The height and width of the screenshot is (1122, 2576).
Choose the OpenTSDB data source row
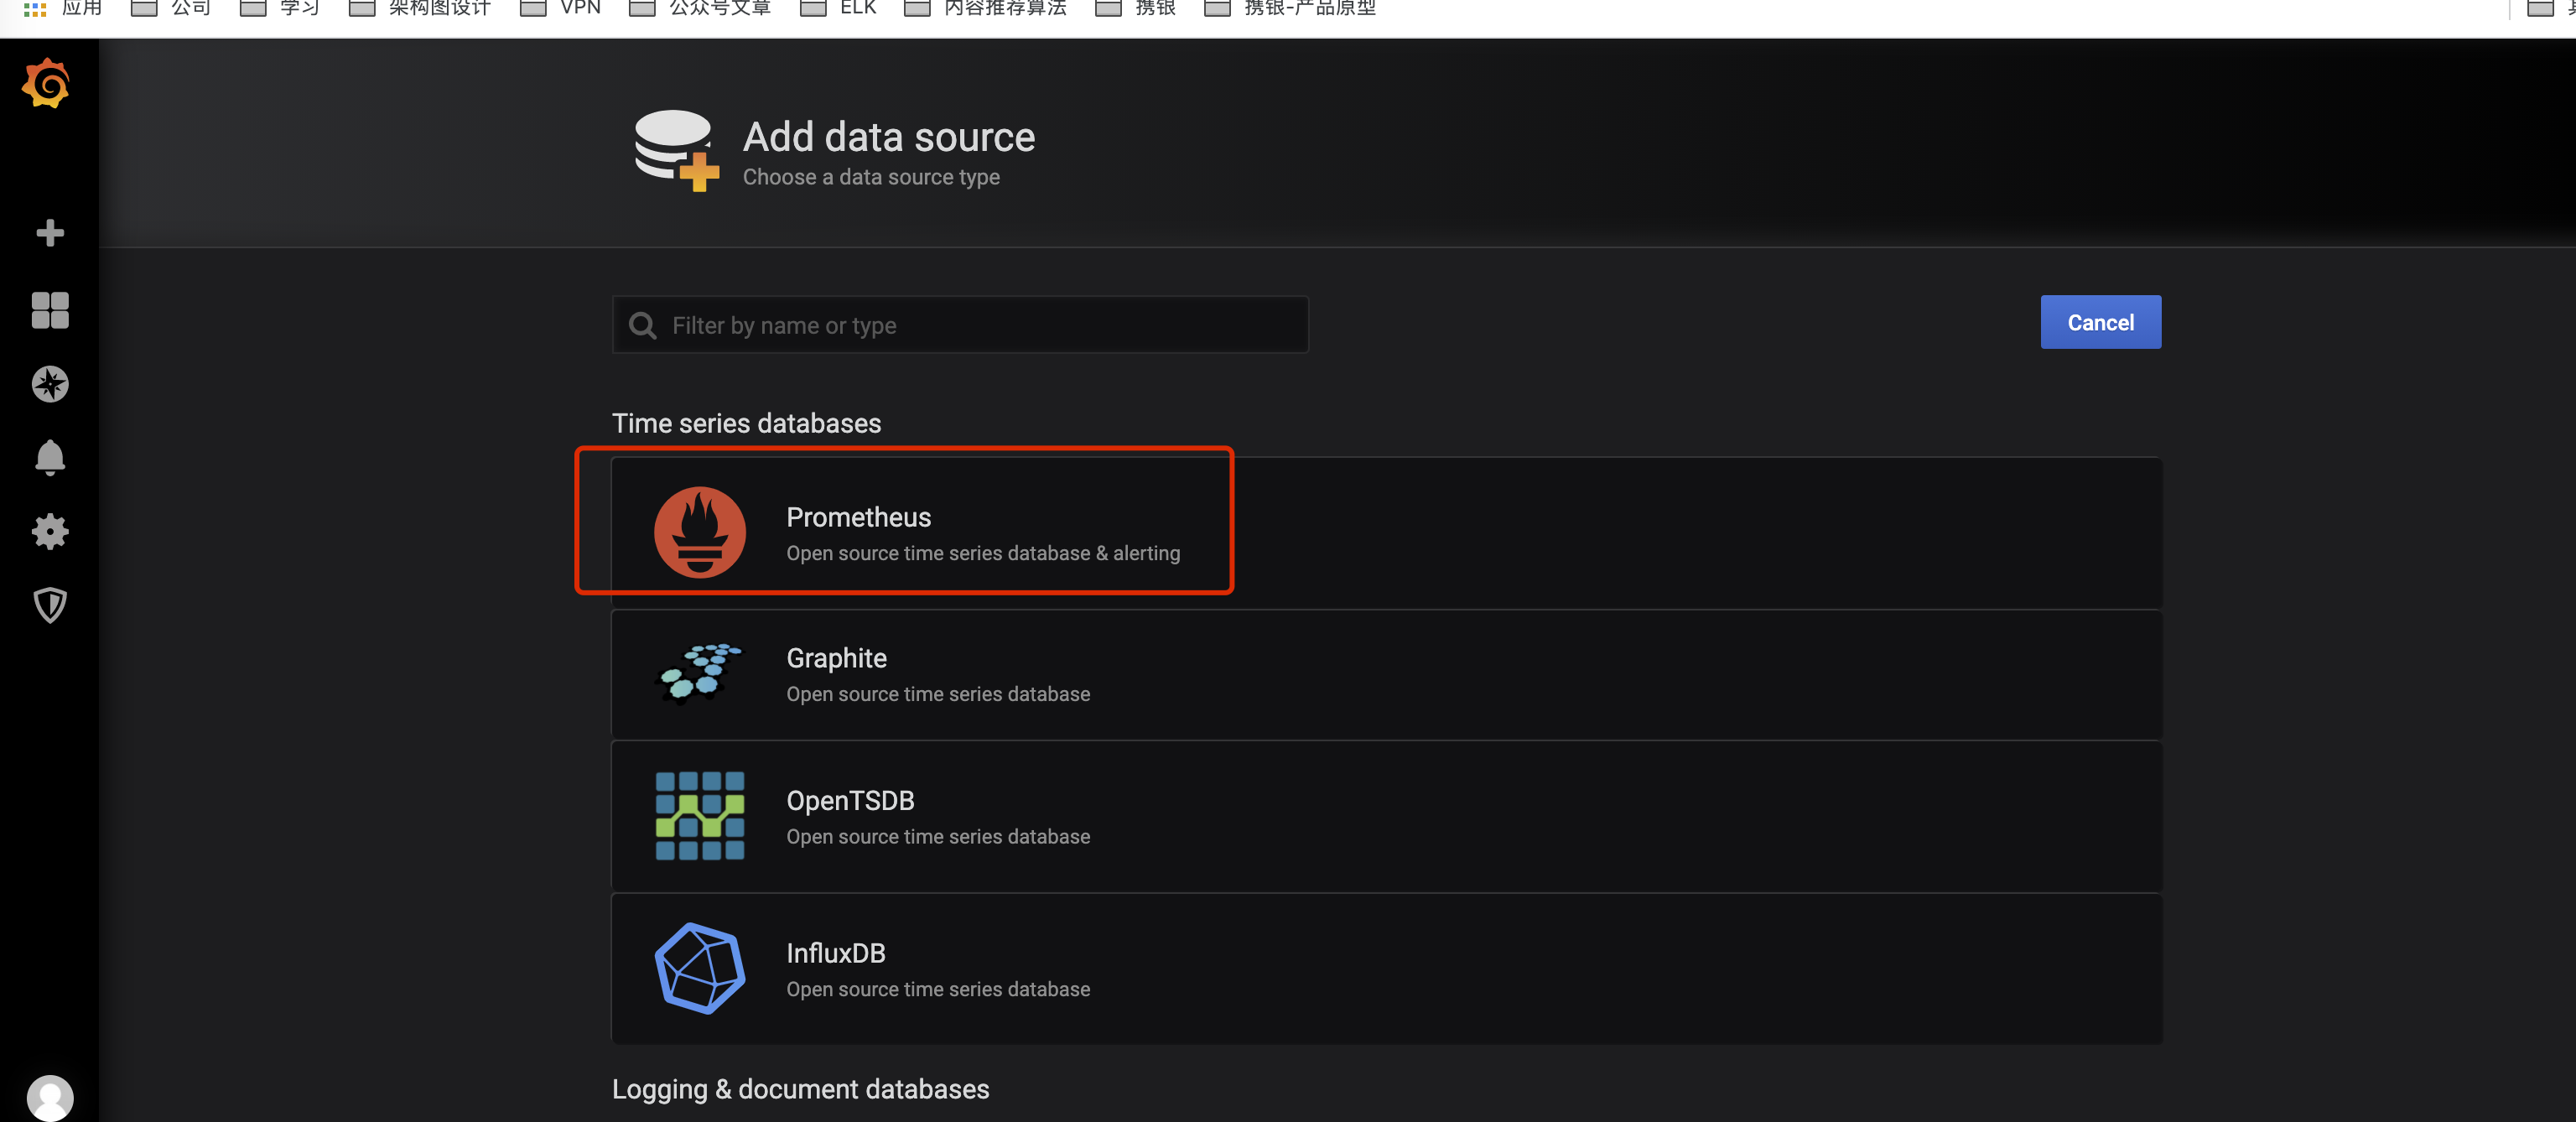(1385, 817)
